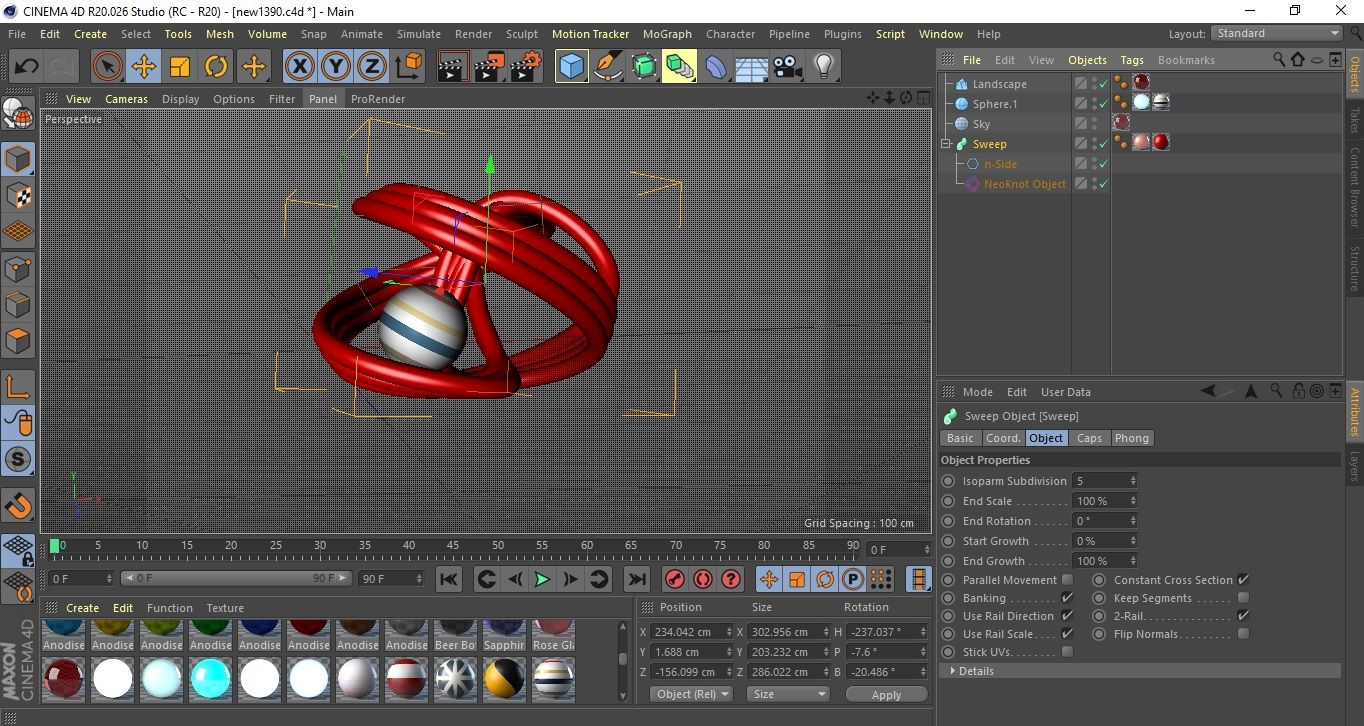Click the timeline preview range slider
This screenshot has width=1364, height=726.
pyautogui.click(x=237, y=578)
